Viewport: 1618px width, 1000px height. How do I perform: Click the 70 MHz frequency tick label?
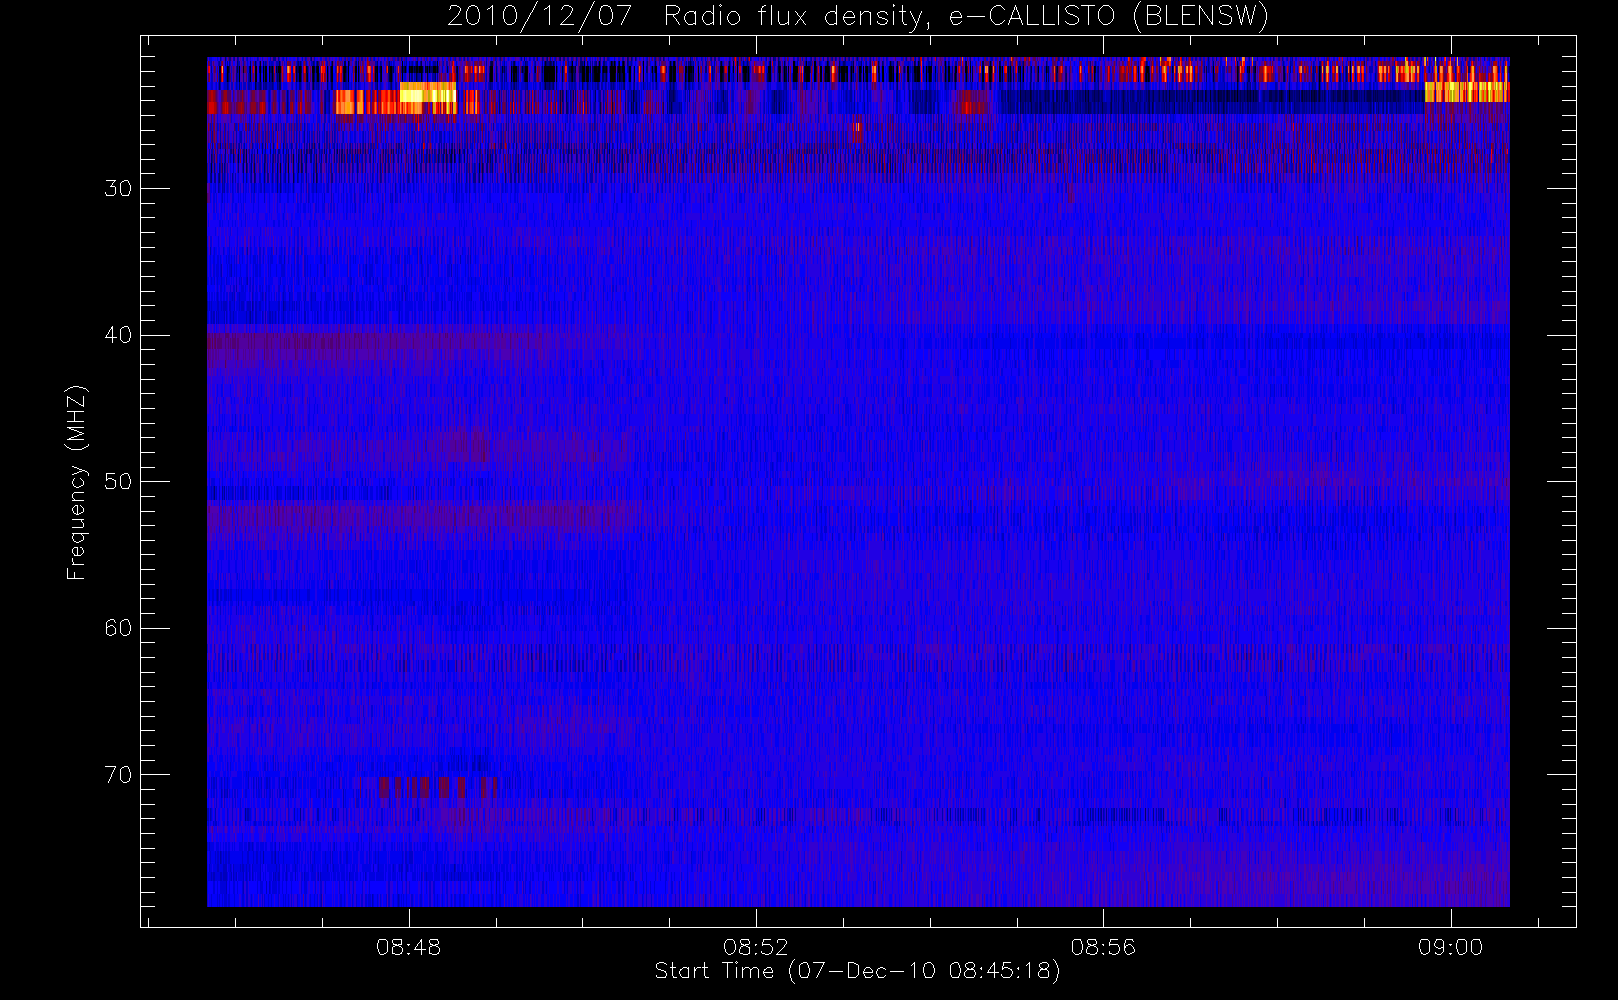coord(118,774)
